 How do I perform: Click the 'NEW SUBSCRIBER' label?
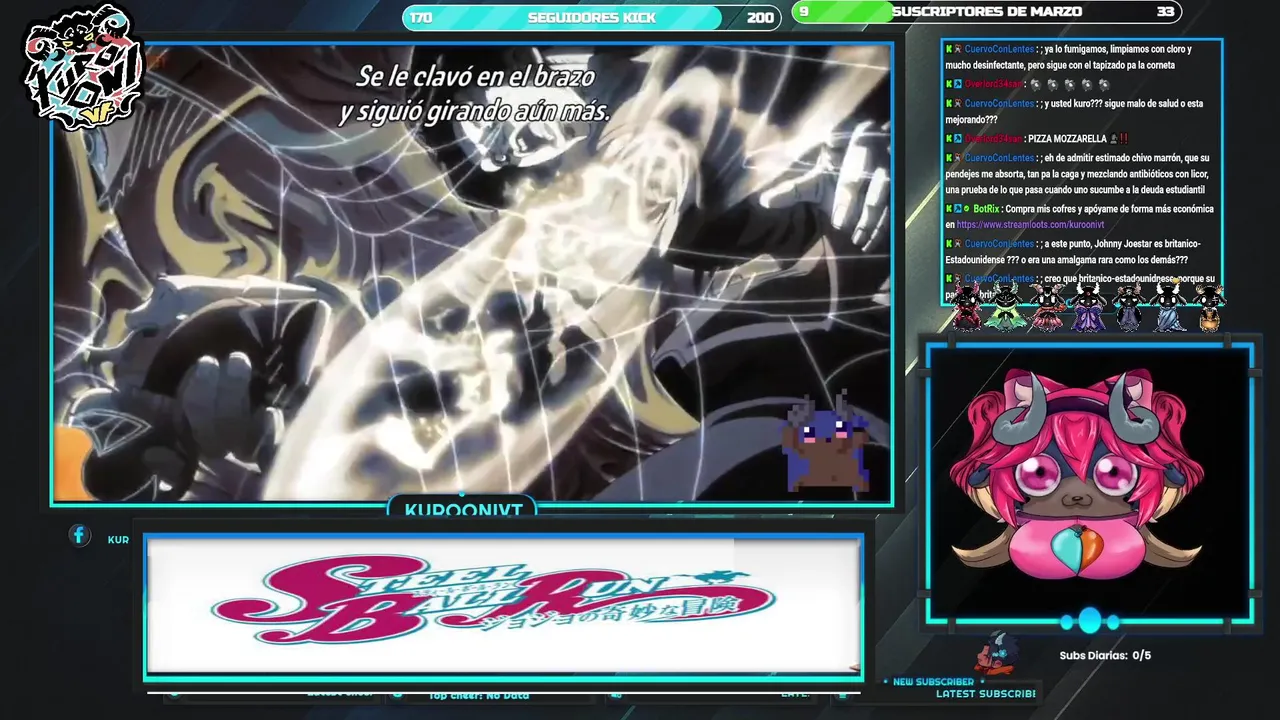click(x=933, y=682)
